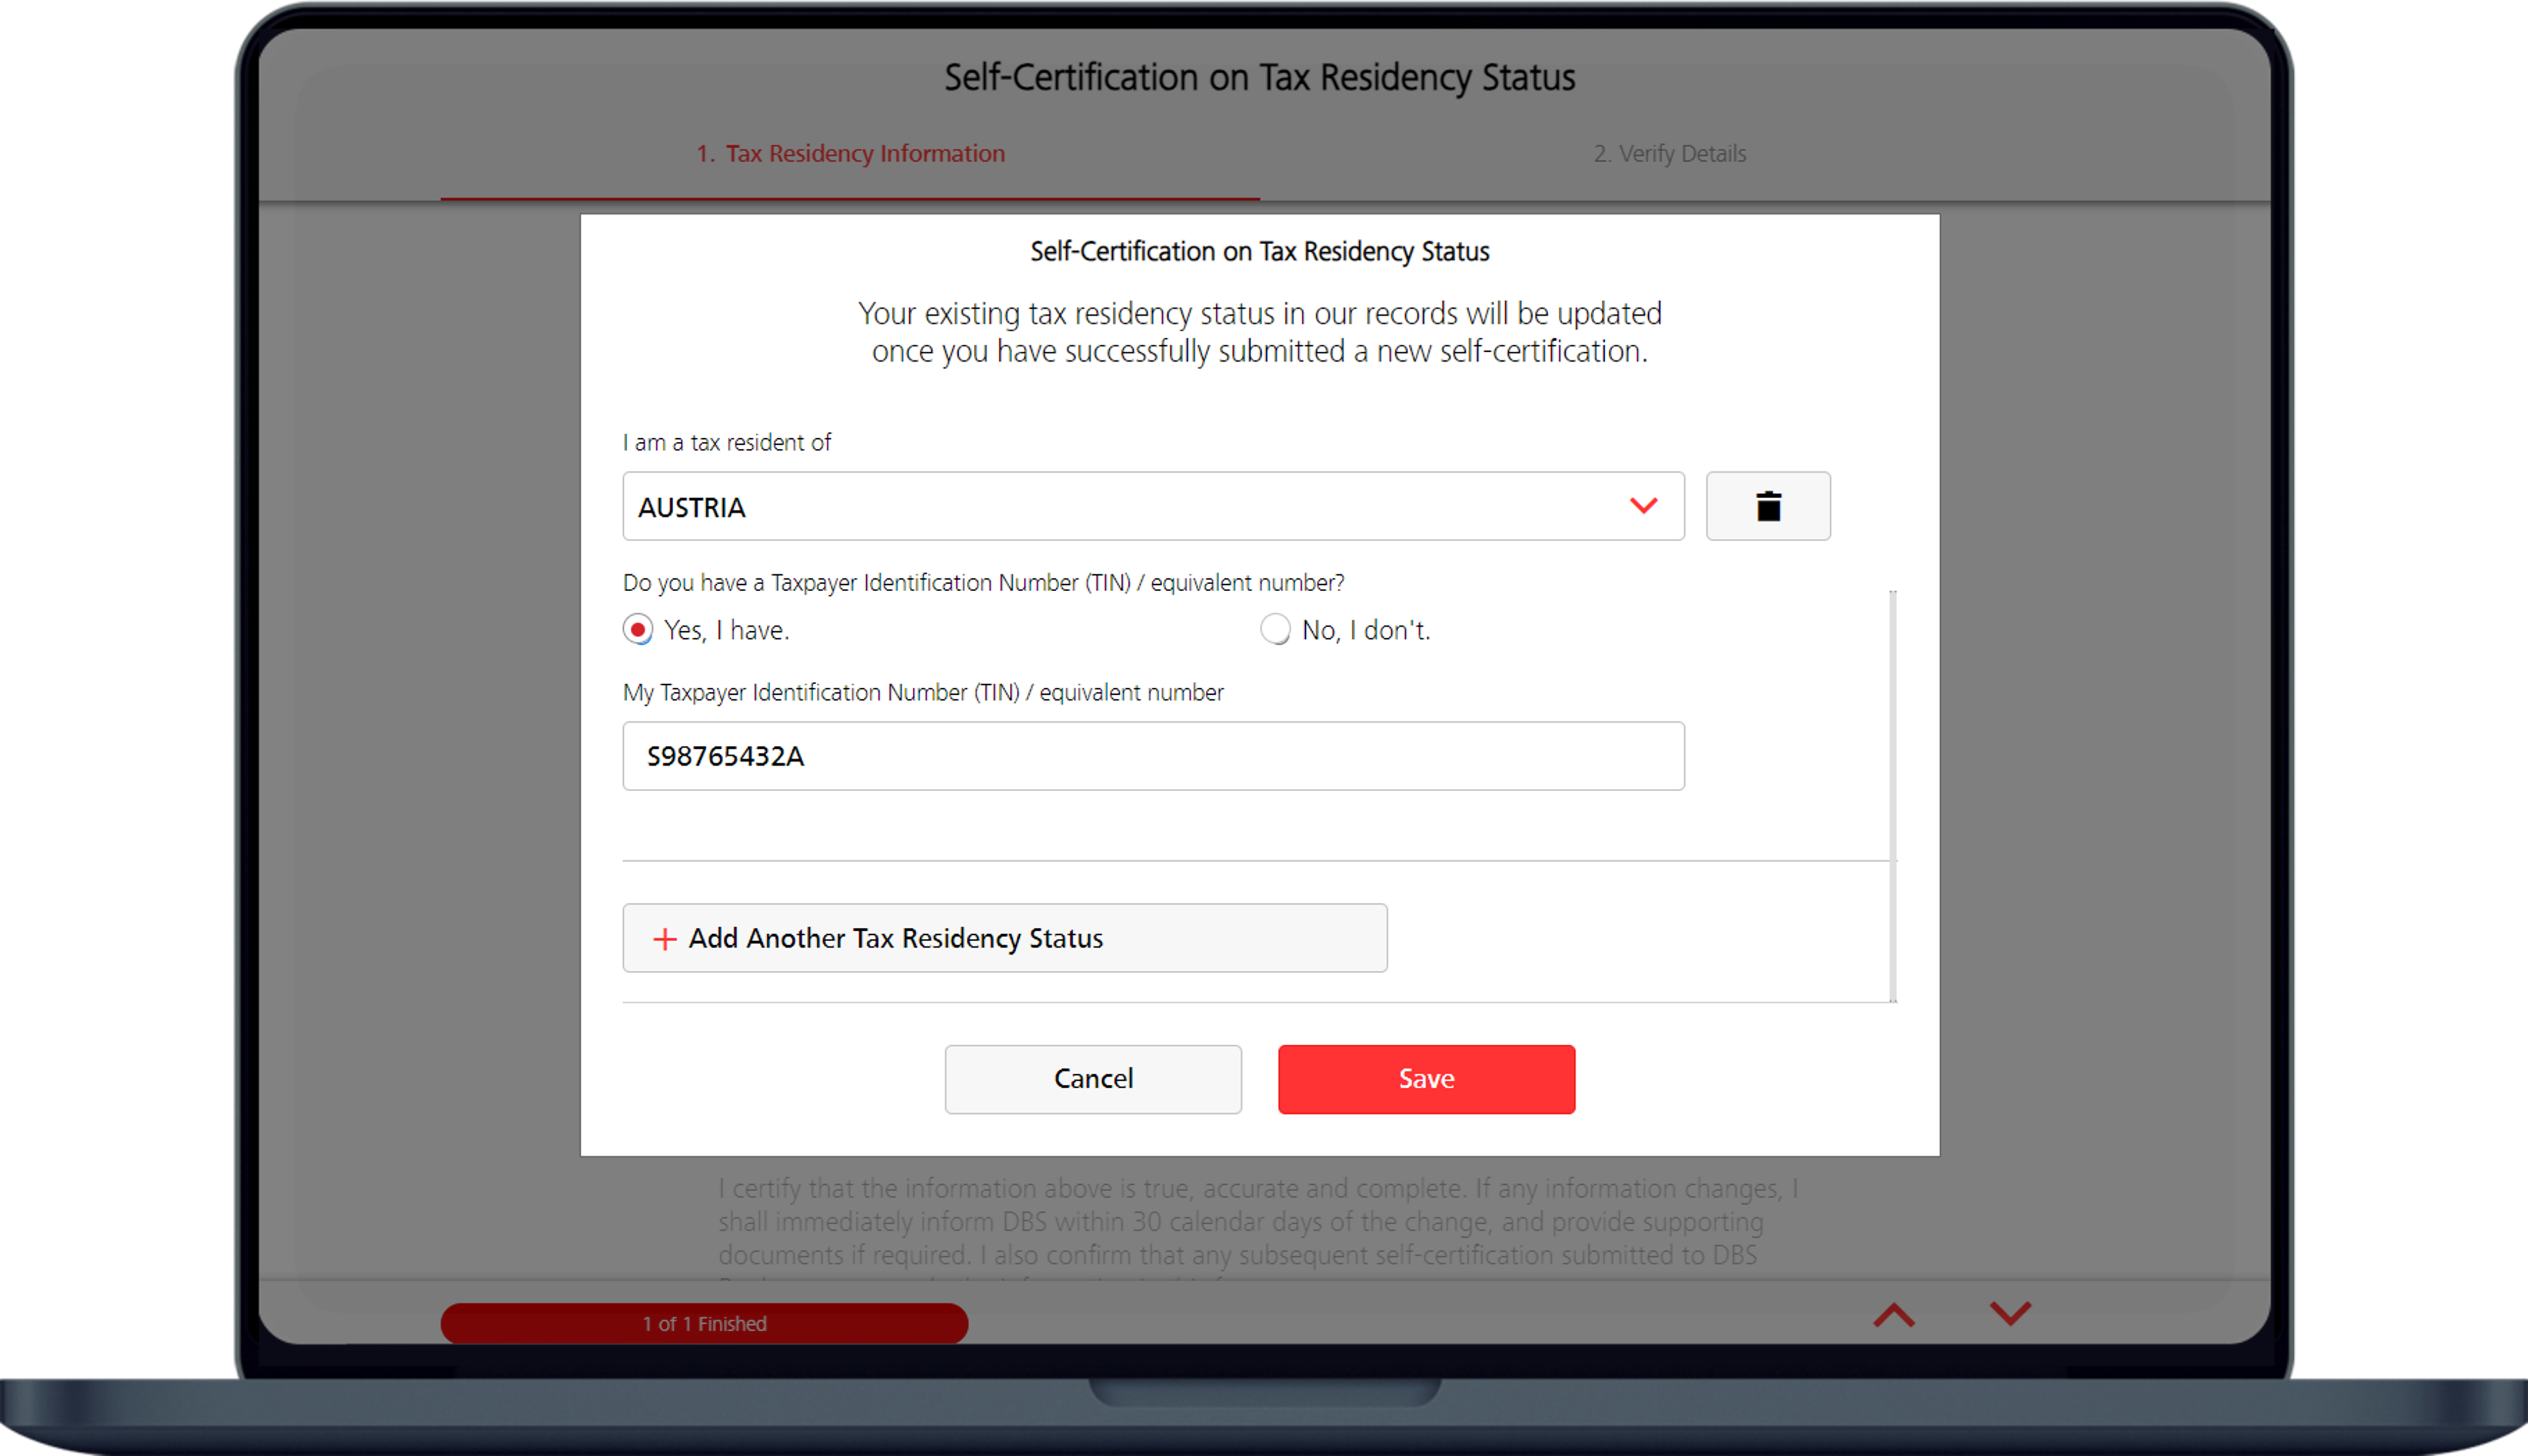Click the 'I am a tax resident of' label
The width and height of the screenshot is (2528, 1456).
[727, 443]
